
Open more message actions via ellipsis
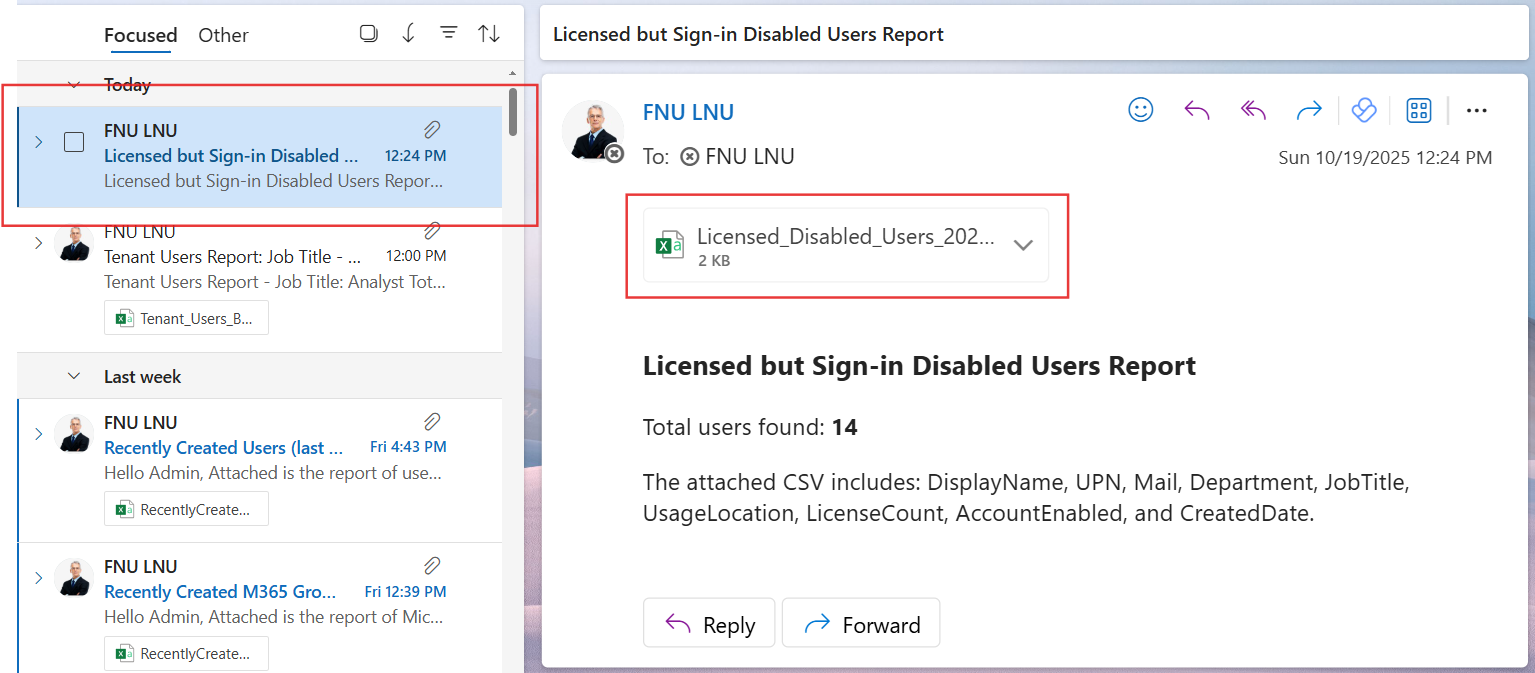[1477, 110]
